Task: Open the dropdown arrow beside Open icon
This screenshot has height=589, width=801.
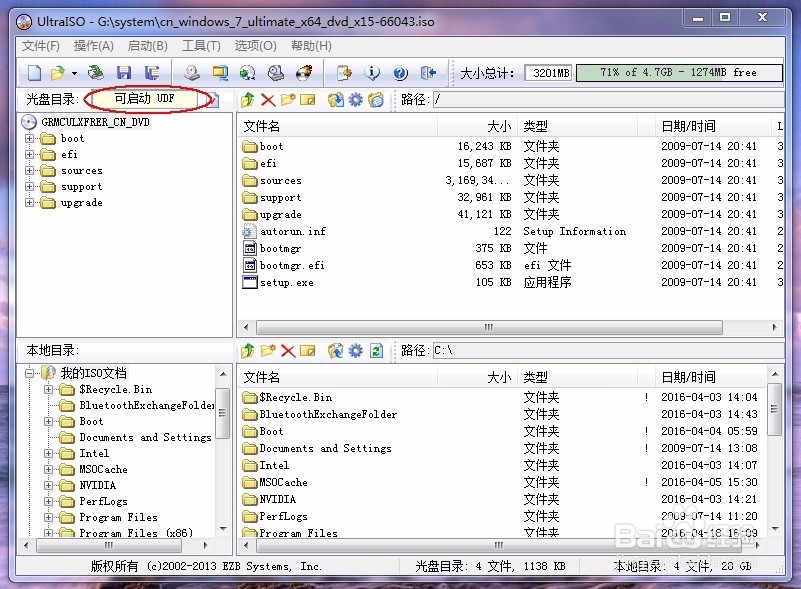Action: click(x=75, y=74)
